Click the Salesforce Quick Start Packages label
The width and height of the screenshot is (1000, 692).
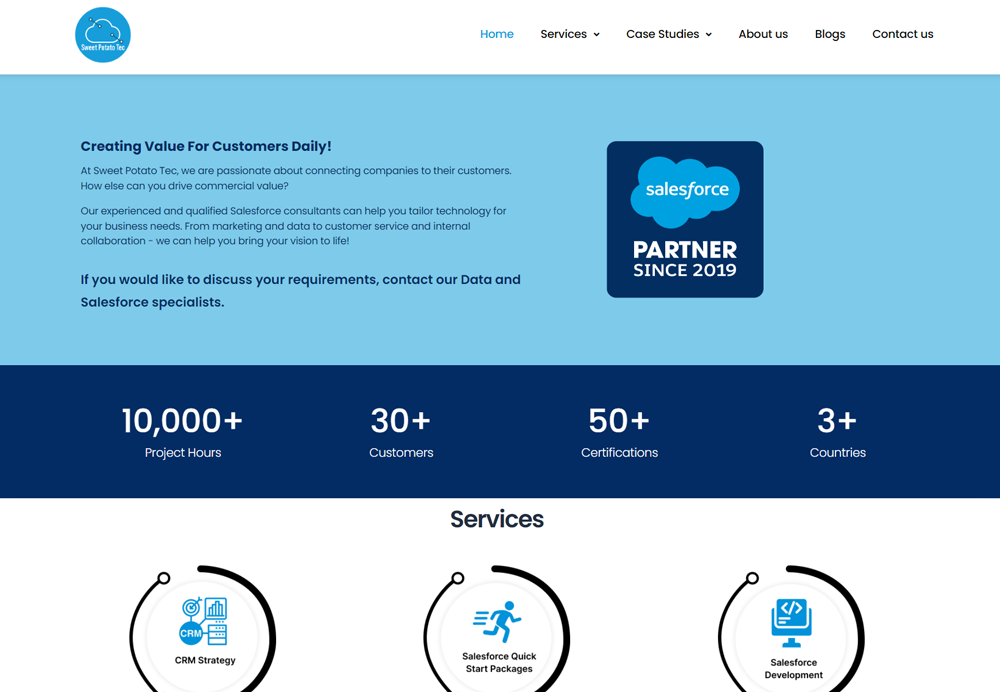499,662
